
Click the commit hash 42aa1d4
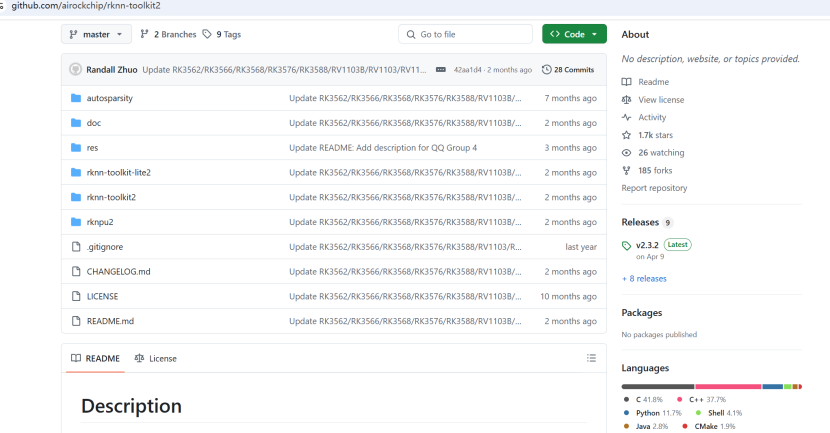(x=467, y=70)
